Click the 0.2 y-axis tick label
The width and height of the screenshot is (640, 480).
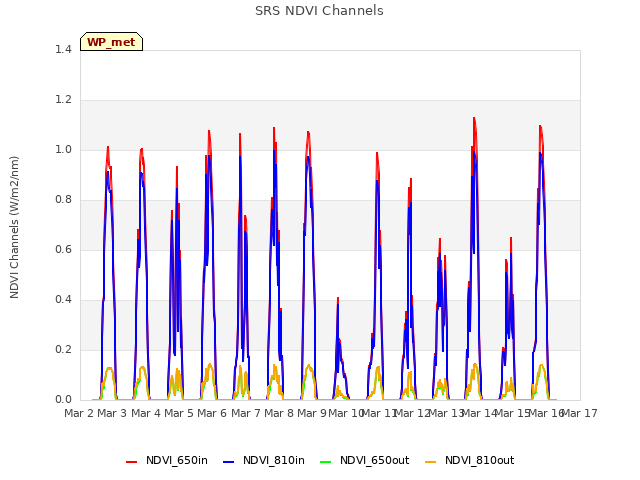pos(63,349)
